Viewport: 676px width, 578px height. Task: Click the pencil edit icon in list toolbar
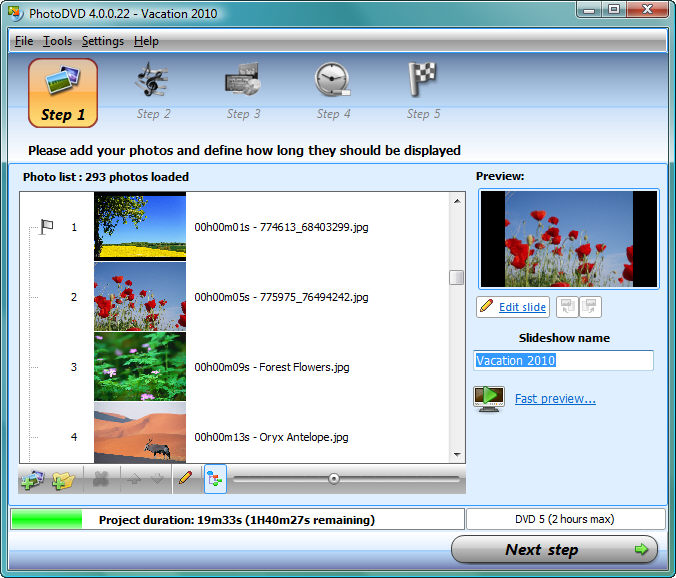pyautogui.click(x=184, y=480)
